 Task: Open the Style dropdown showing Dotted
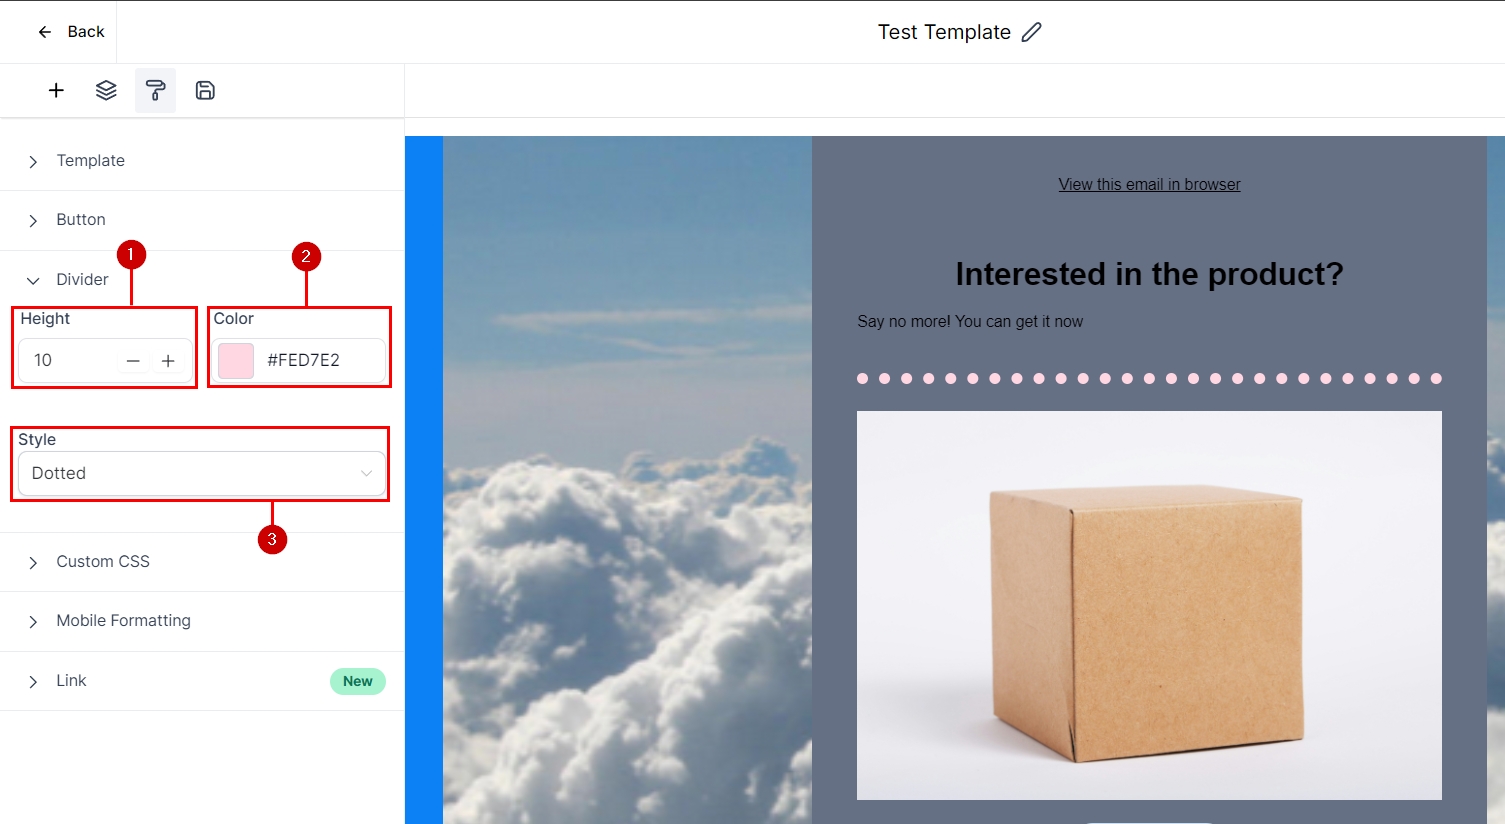(x=201, y=473)
